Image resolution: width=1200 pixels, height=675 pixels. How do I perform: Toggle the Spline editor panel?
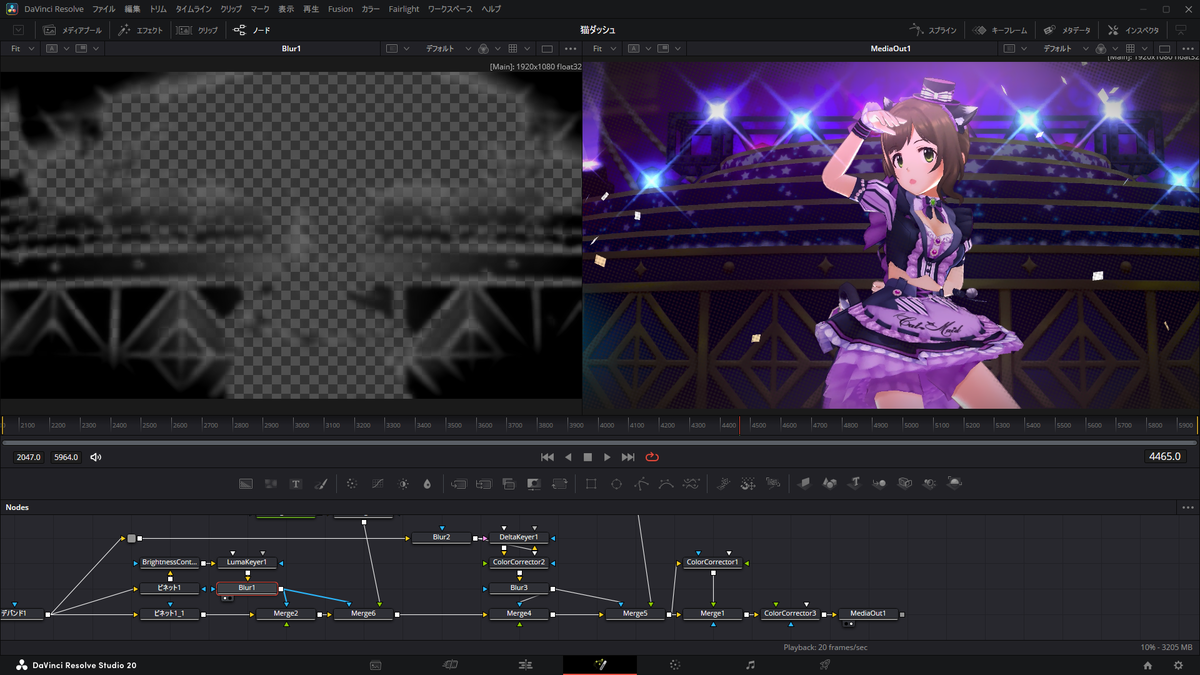point(933,30)
